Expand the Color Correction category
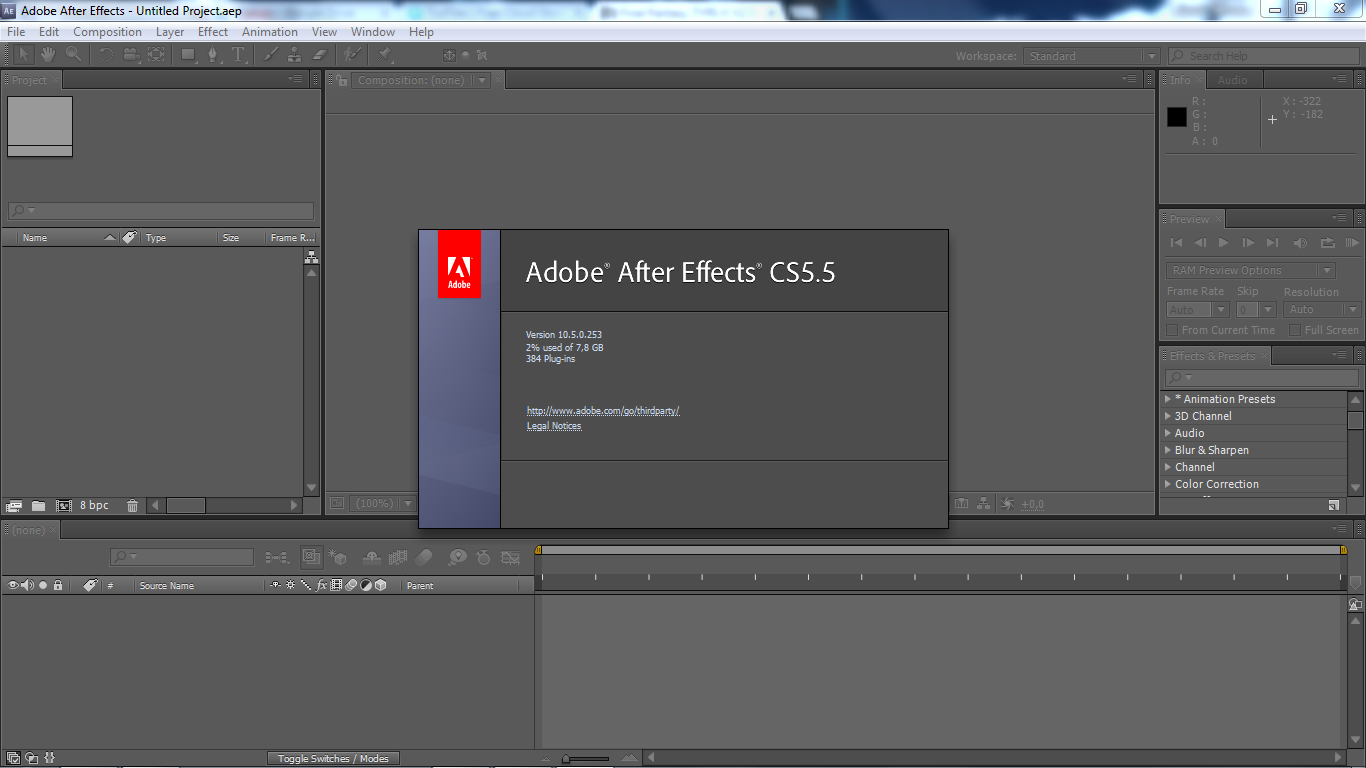1366x768 pixels. [1168, 484]
